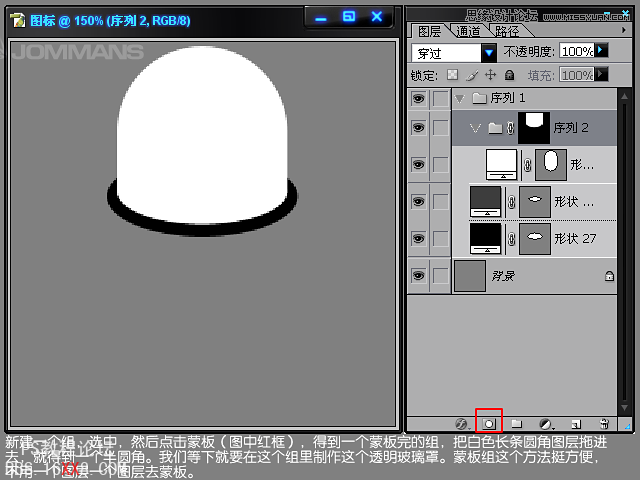Click the Add layer mask icon
The width and height of the screenshot is (640, 480).
[489, 424]
